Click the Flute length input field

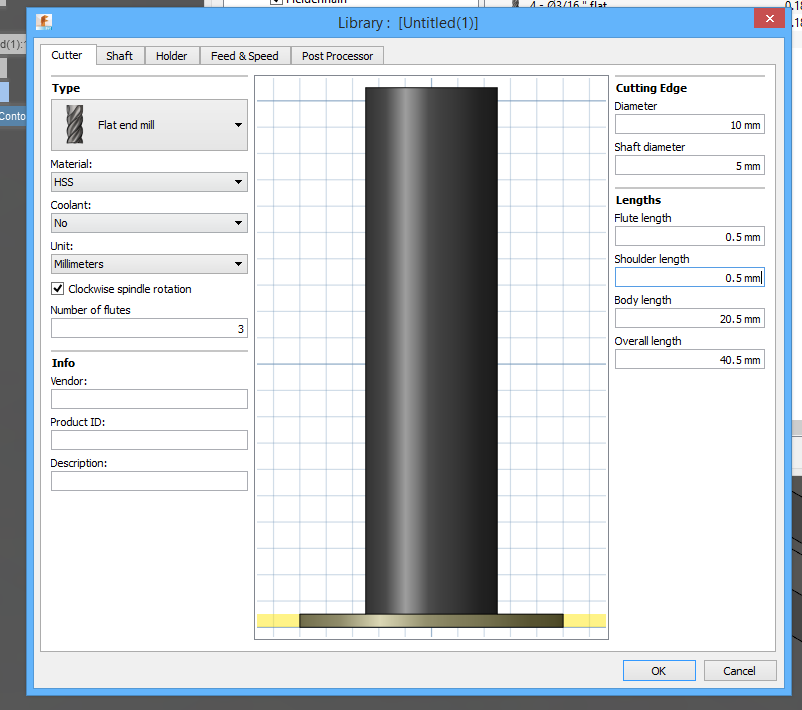(688, 236)
